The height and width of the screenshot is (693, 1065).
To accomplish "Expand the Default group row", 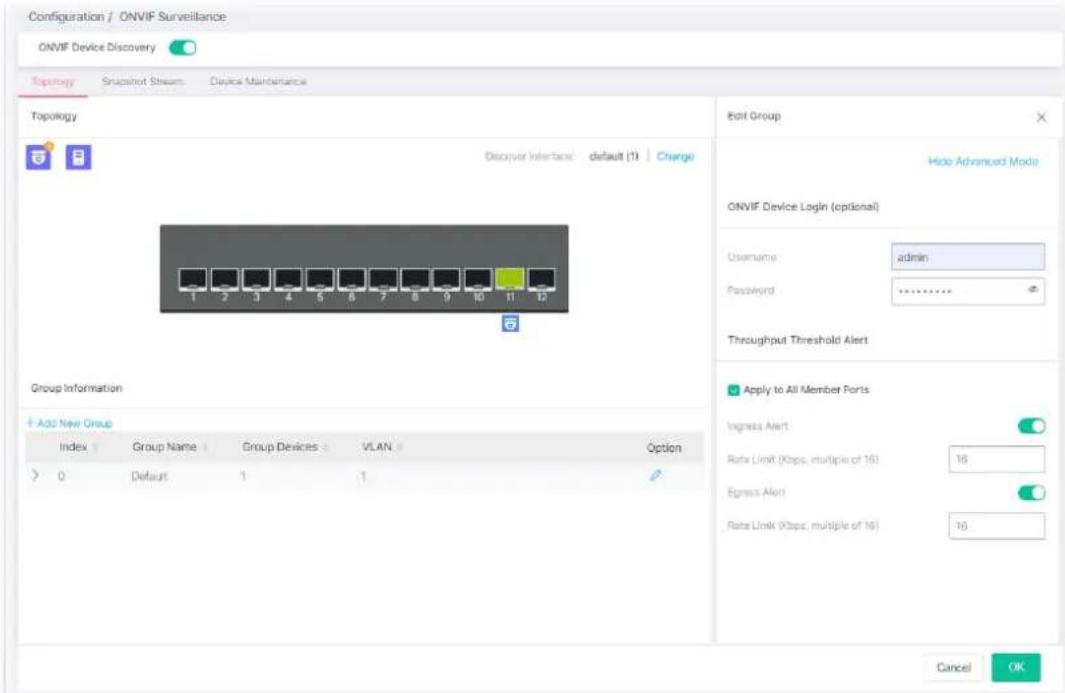I will coord(35,476).
